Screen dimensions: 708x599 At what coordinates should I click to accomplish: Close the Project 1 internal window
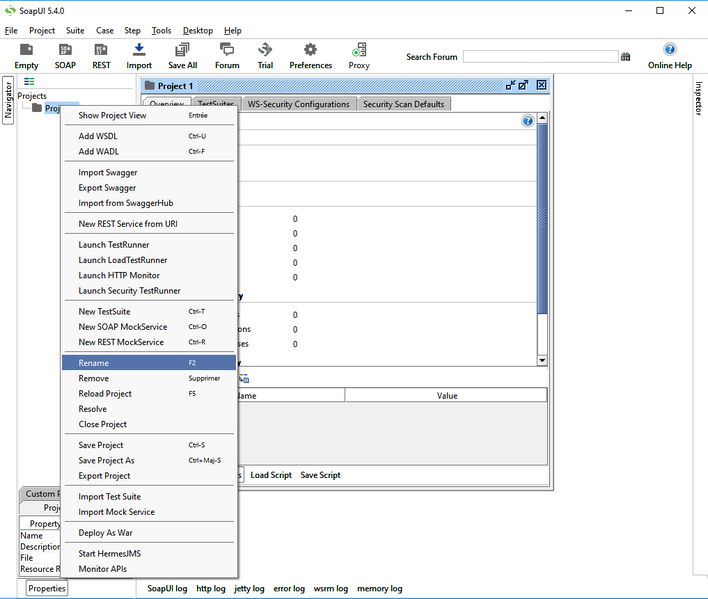click(541, 85)
